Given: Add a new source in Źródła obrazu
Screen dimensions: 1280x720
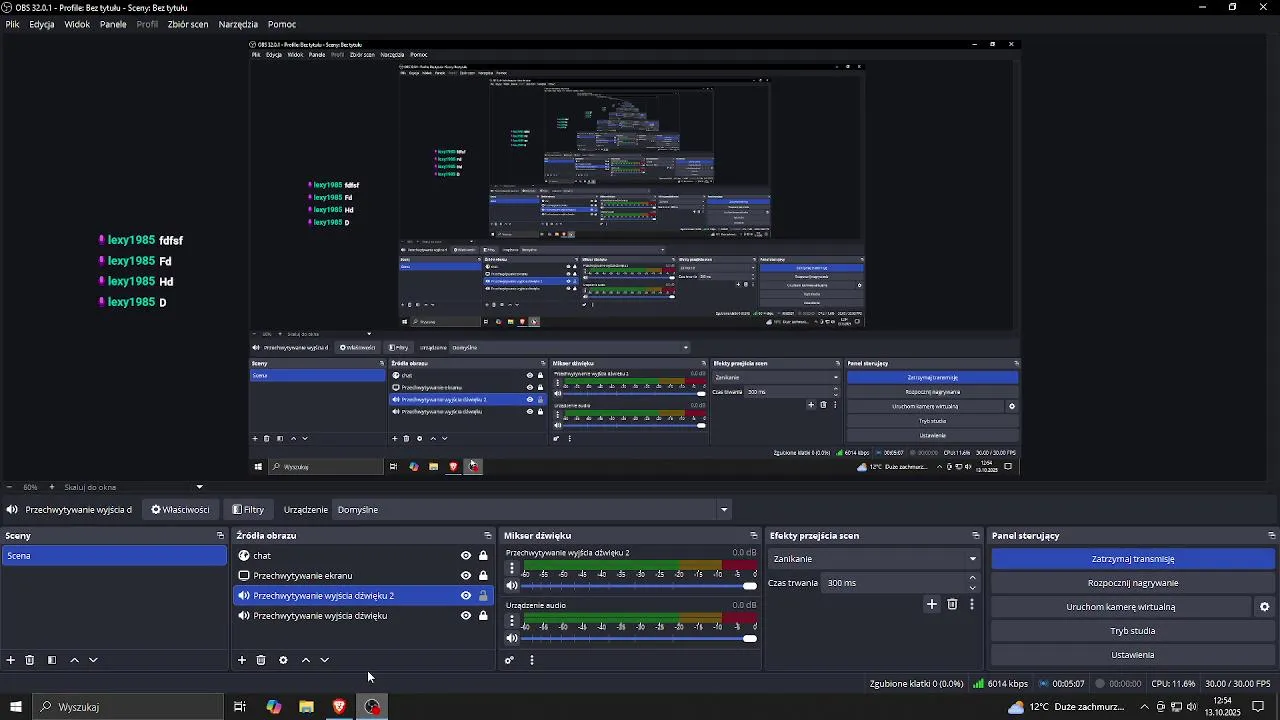Looking at the screenshot, I should click(x=242, y=660).
